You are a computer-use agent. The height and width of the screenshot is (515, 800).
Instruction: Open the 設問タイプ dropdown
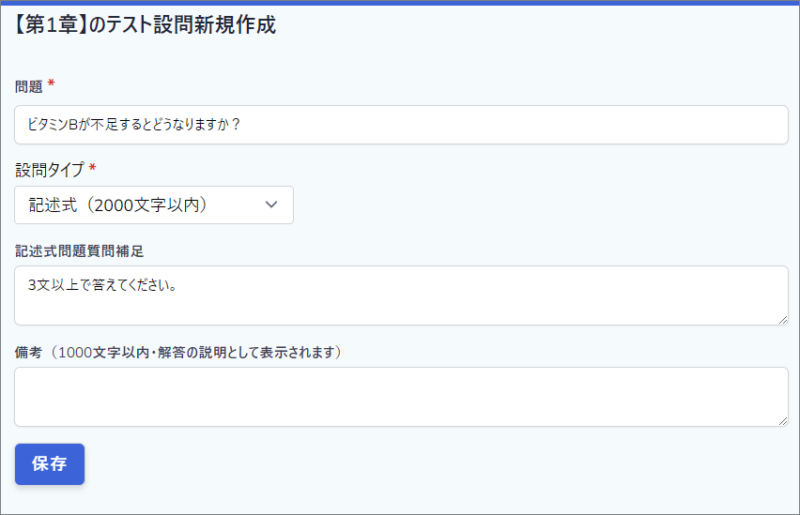coord(154,205)
